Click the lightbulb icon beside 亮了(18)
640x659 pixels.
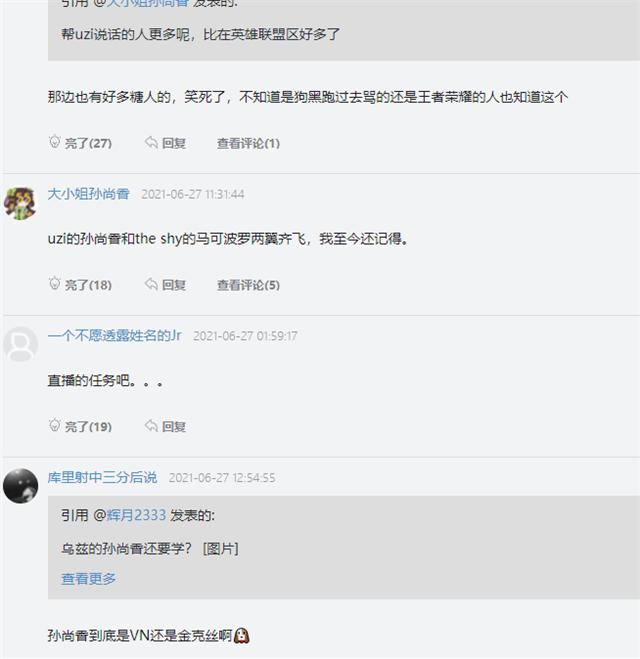(x=55, y=285)
